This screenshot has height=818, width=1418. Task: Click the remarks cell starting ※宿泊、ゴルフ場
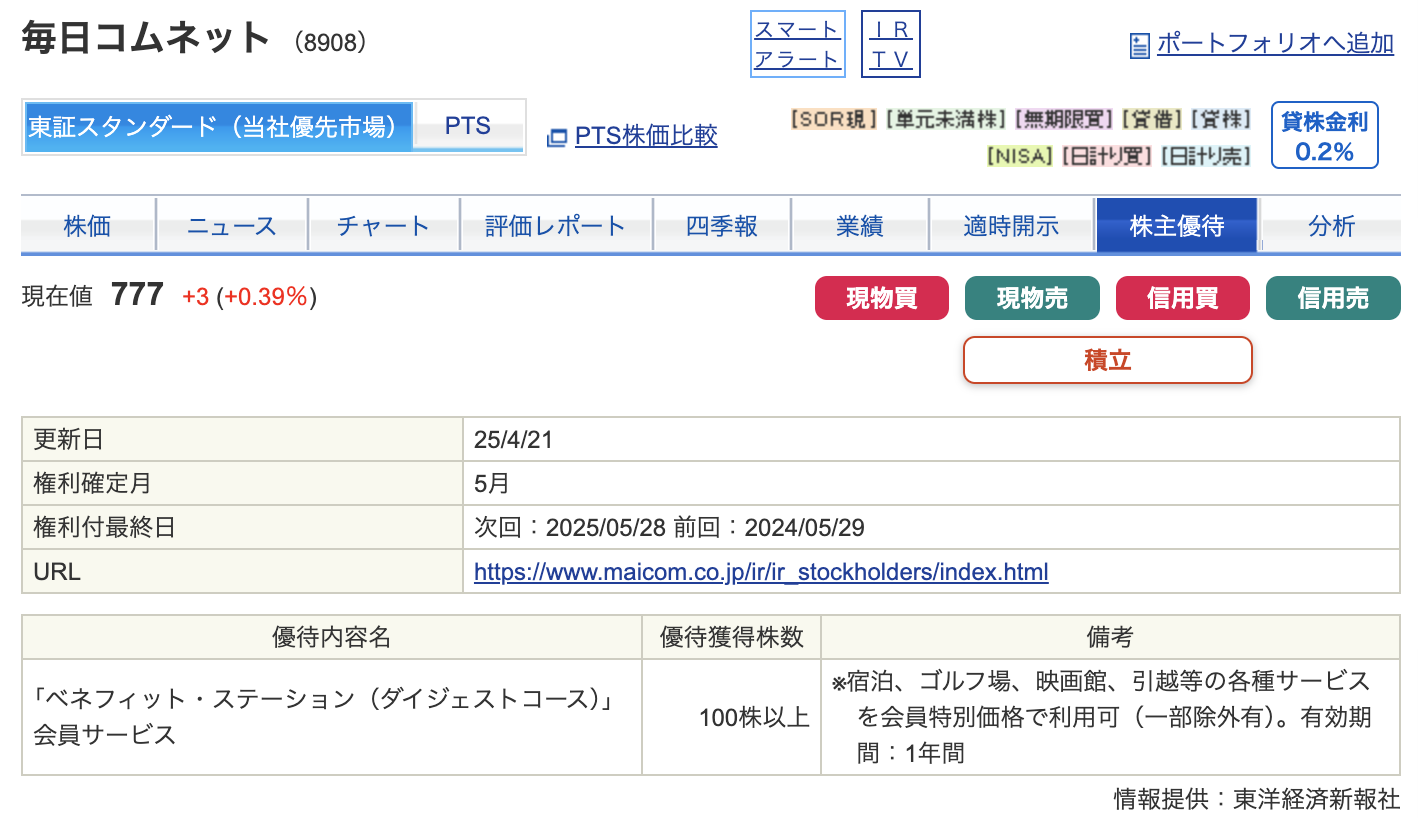point(1110,717)
